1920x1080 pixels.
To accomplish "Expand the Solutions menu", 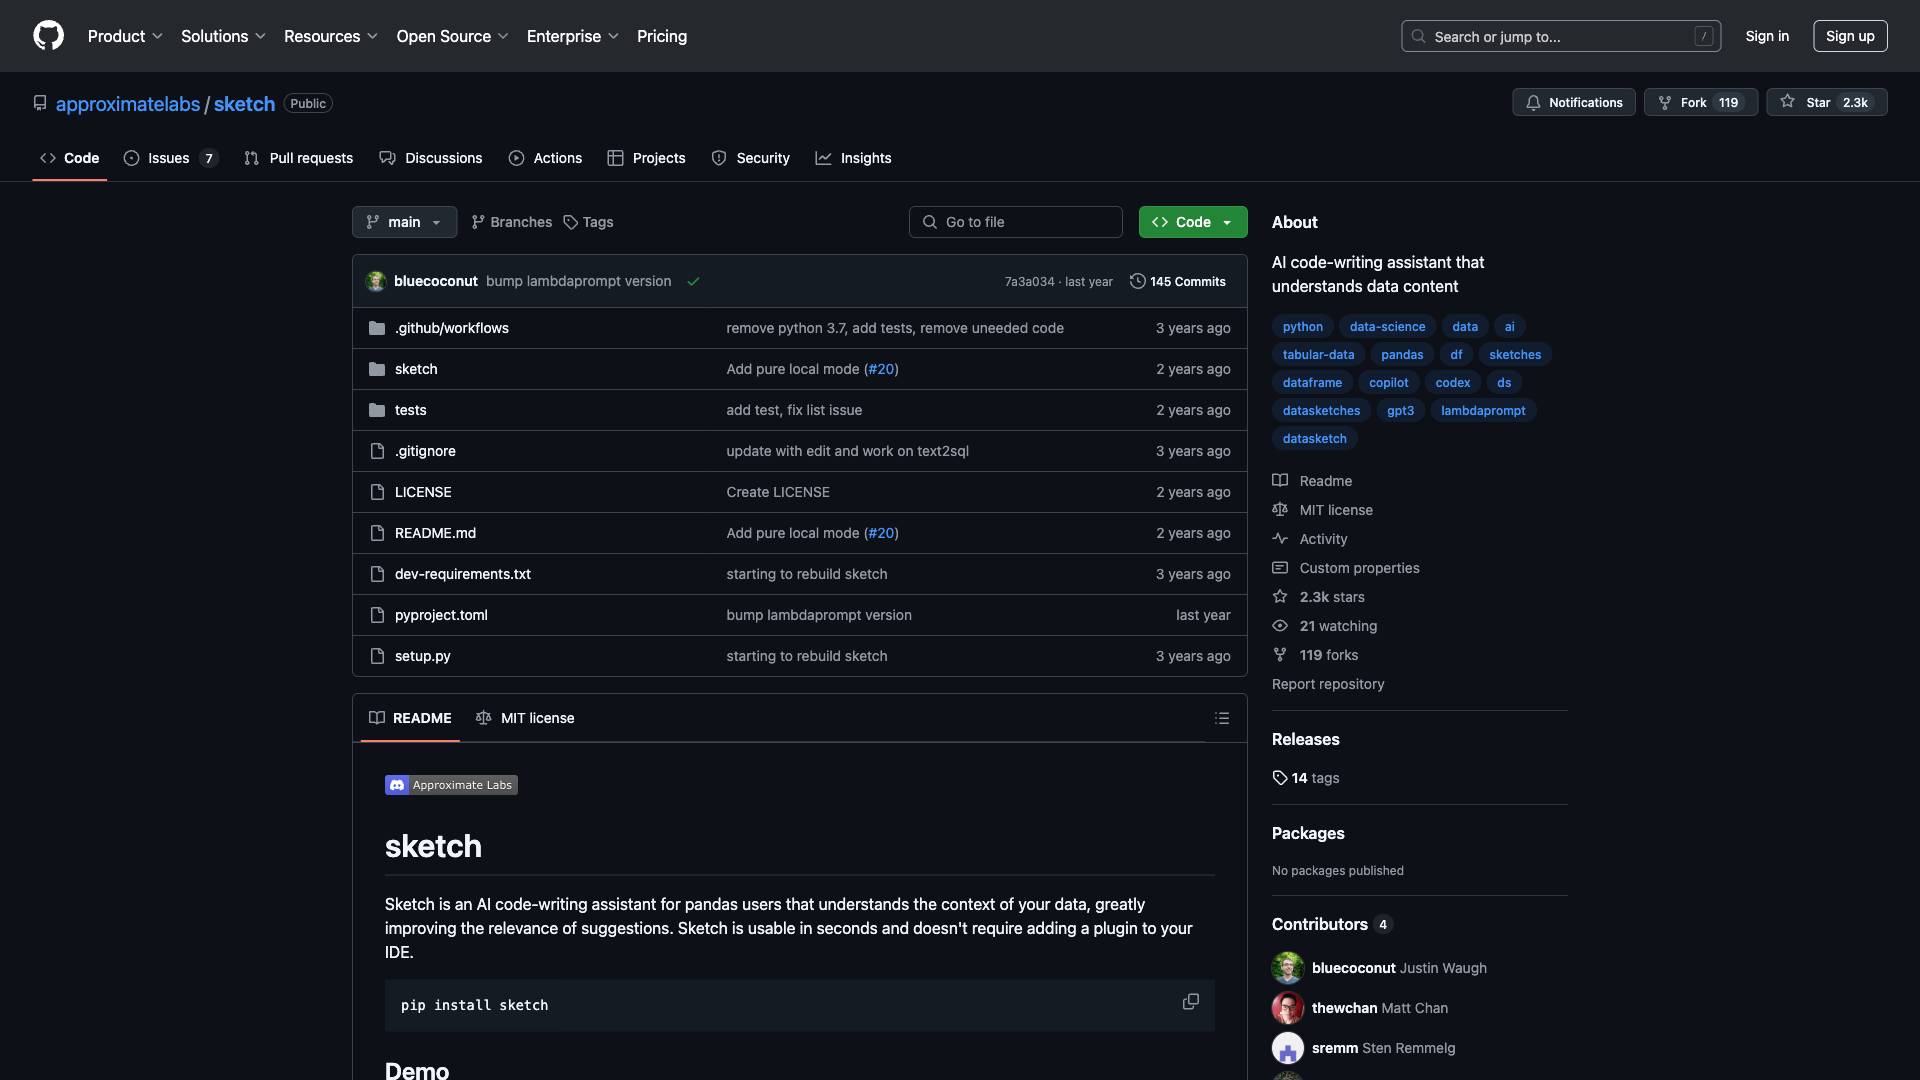I will [223, 36].
